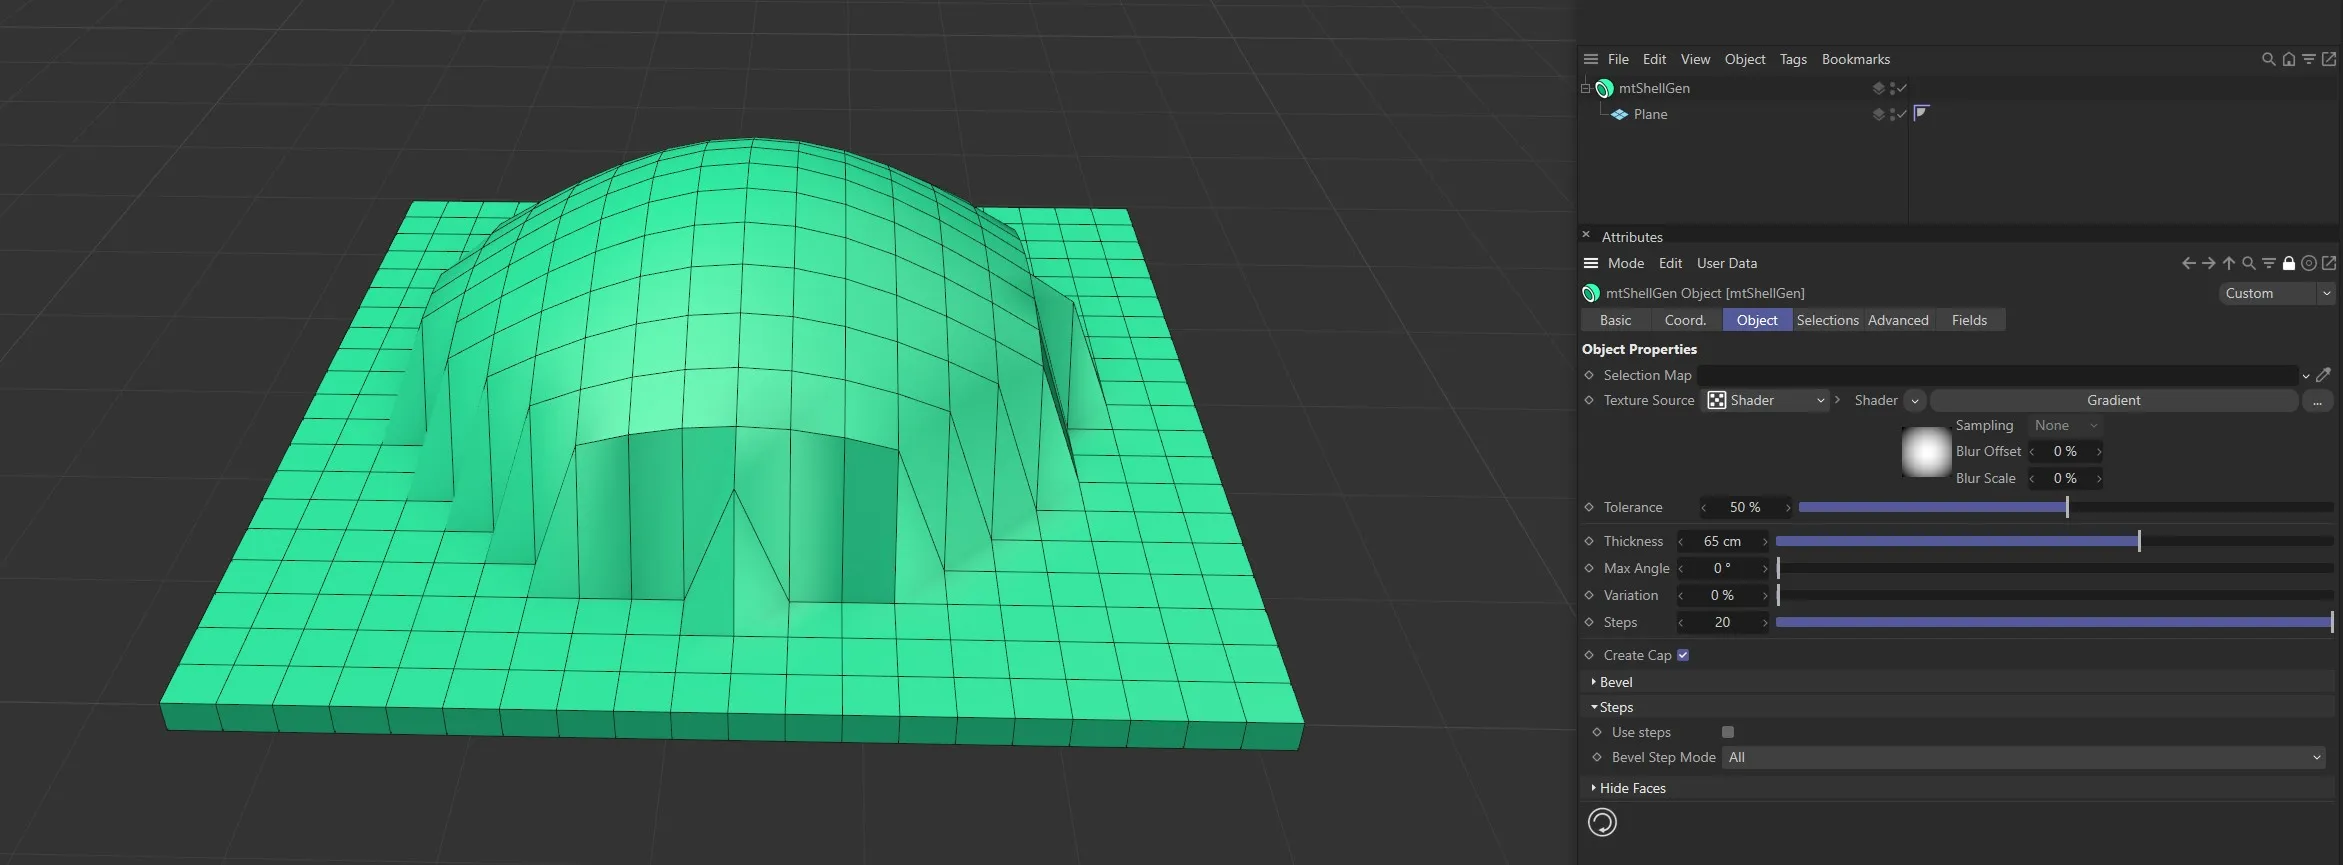2343x865 pixels.
Task: Lock the Attributes panel with the padlock icon
Action: 2288,263
